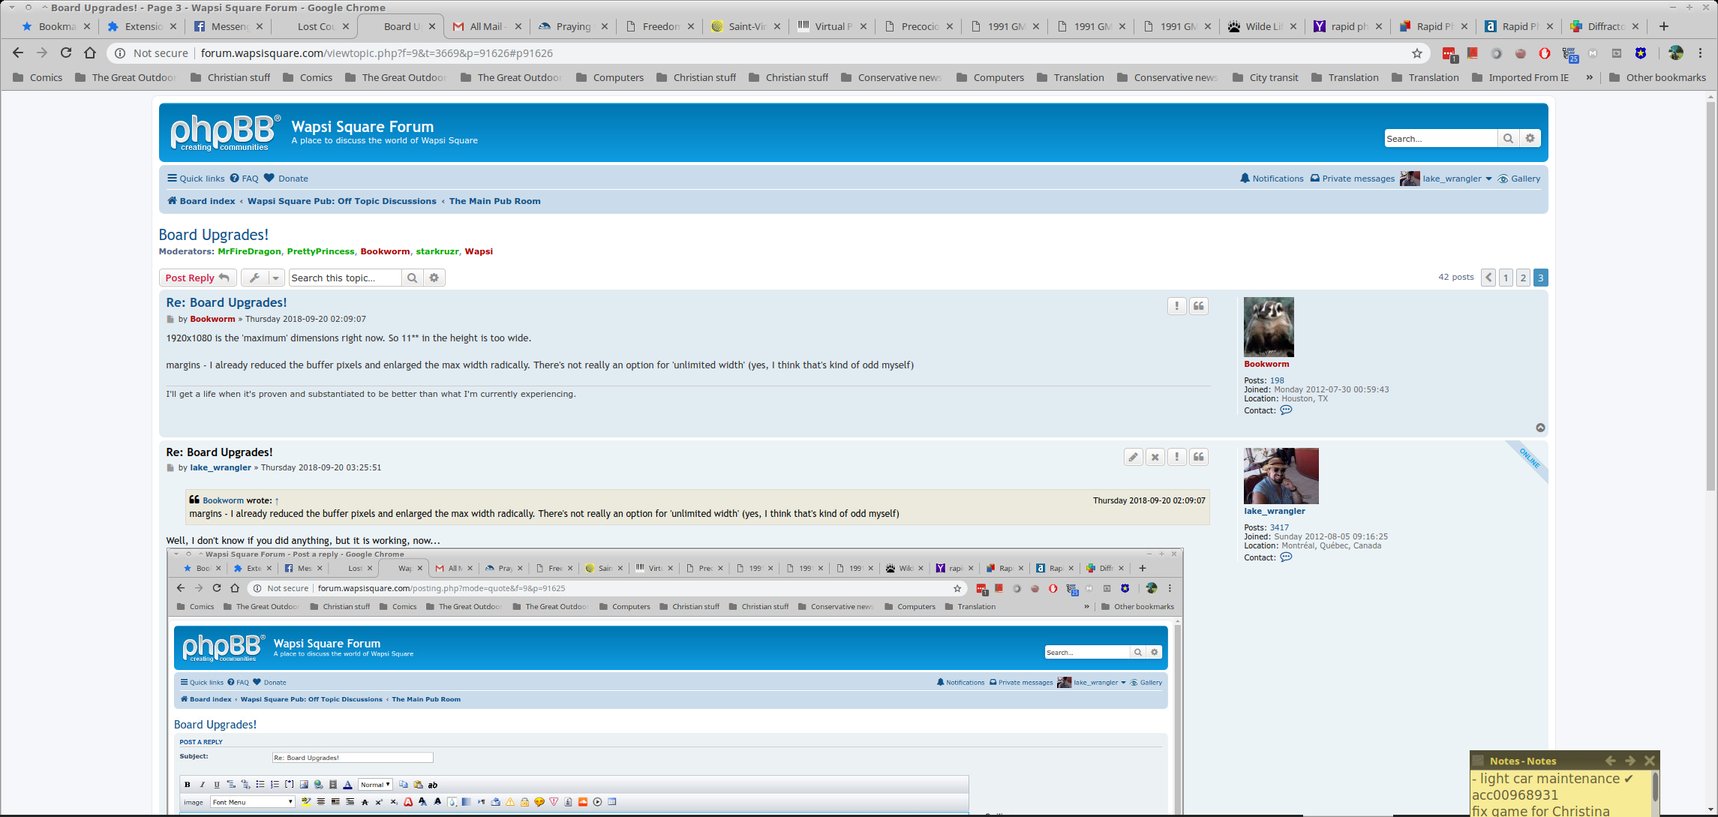1718x817 pixels.
Task: Click the Notifications bell icon
Action: (1245, 179)
